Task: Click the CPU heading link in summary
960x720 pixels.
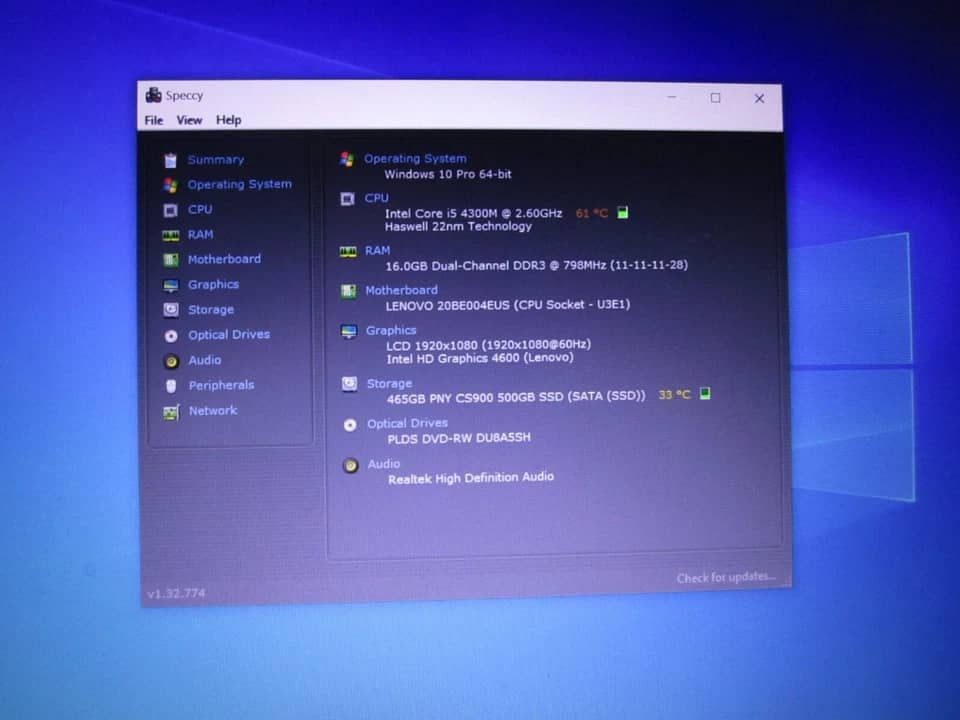Action: coord(376,198)
